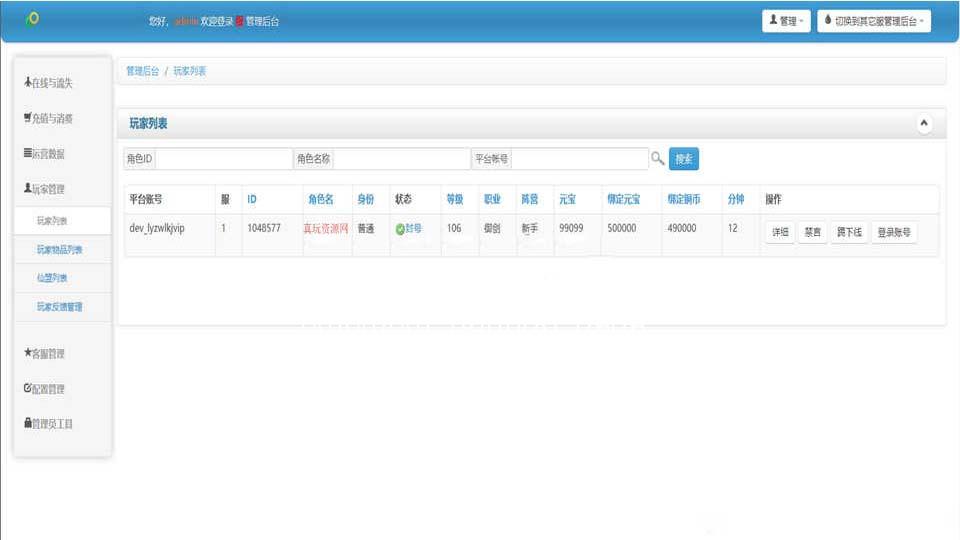
Task: Focus the 角色名称 input field
Action: point(401,159)
